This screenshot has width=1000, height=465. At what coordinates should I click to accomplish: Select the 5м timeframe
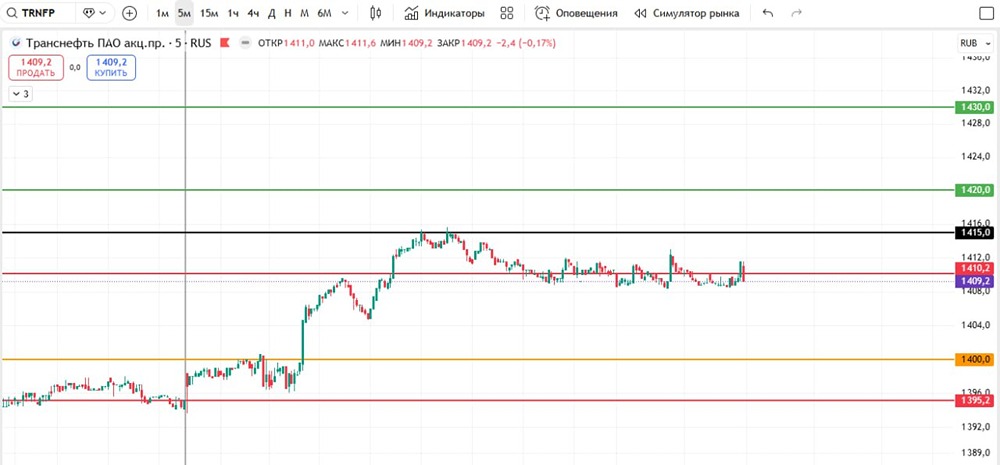coord(184,13)
